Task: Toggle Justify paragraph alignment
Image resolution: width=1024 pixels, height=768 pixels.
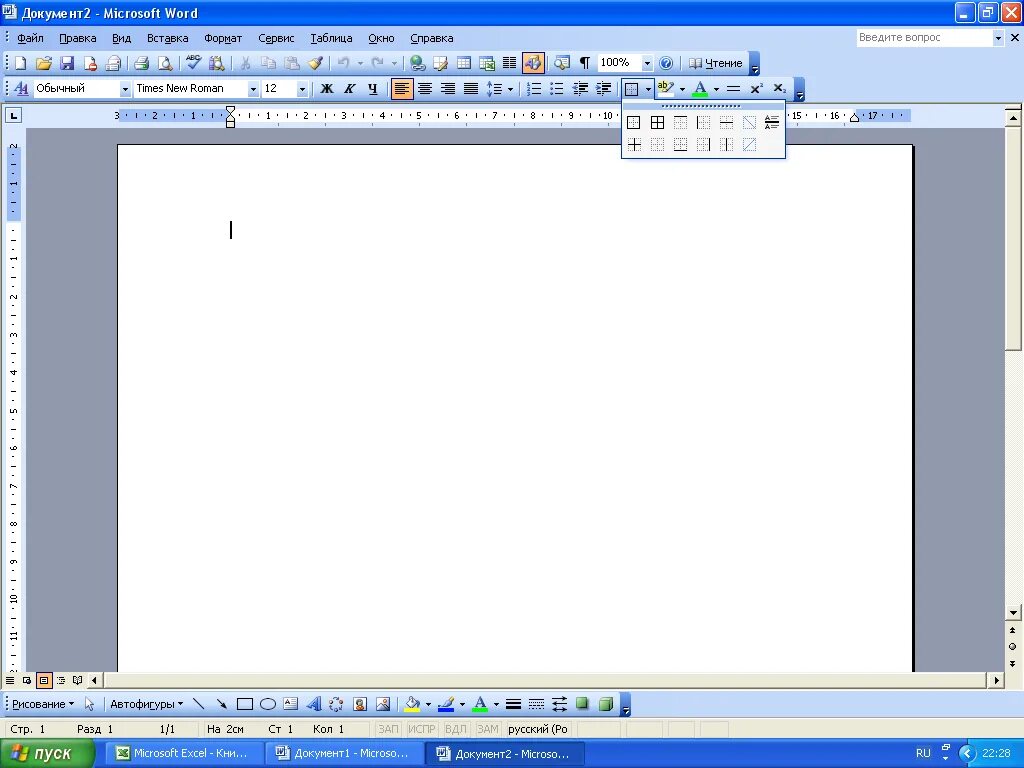Action: click(471, 88)
